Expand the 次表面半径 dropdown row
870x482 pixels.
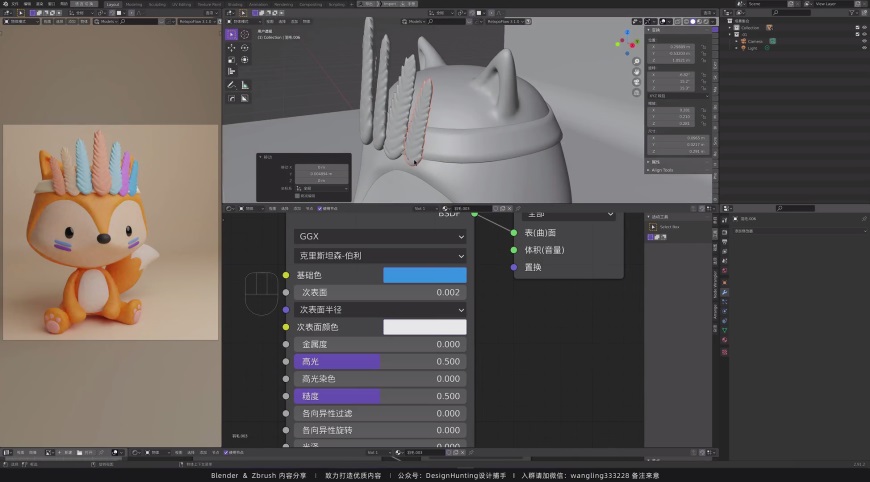[x=380, y=310]
